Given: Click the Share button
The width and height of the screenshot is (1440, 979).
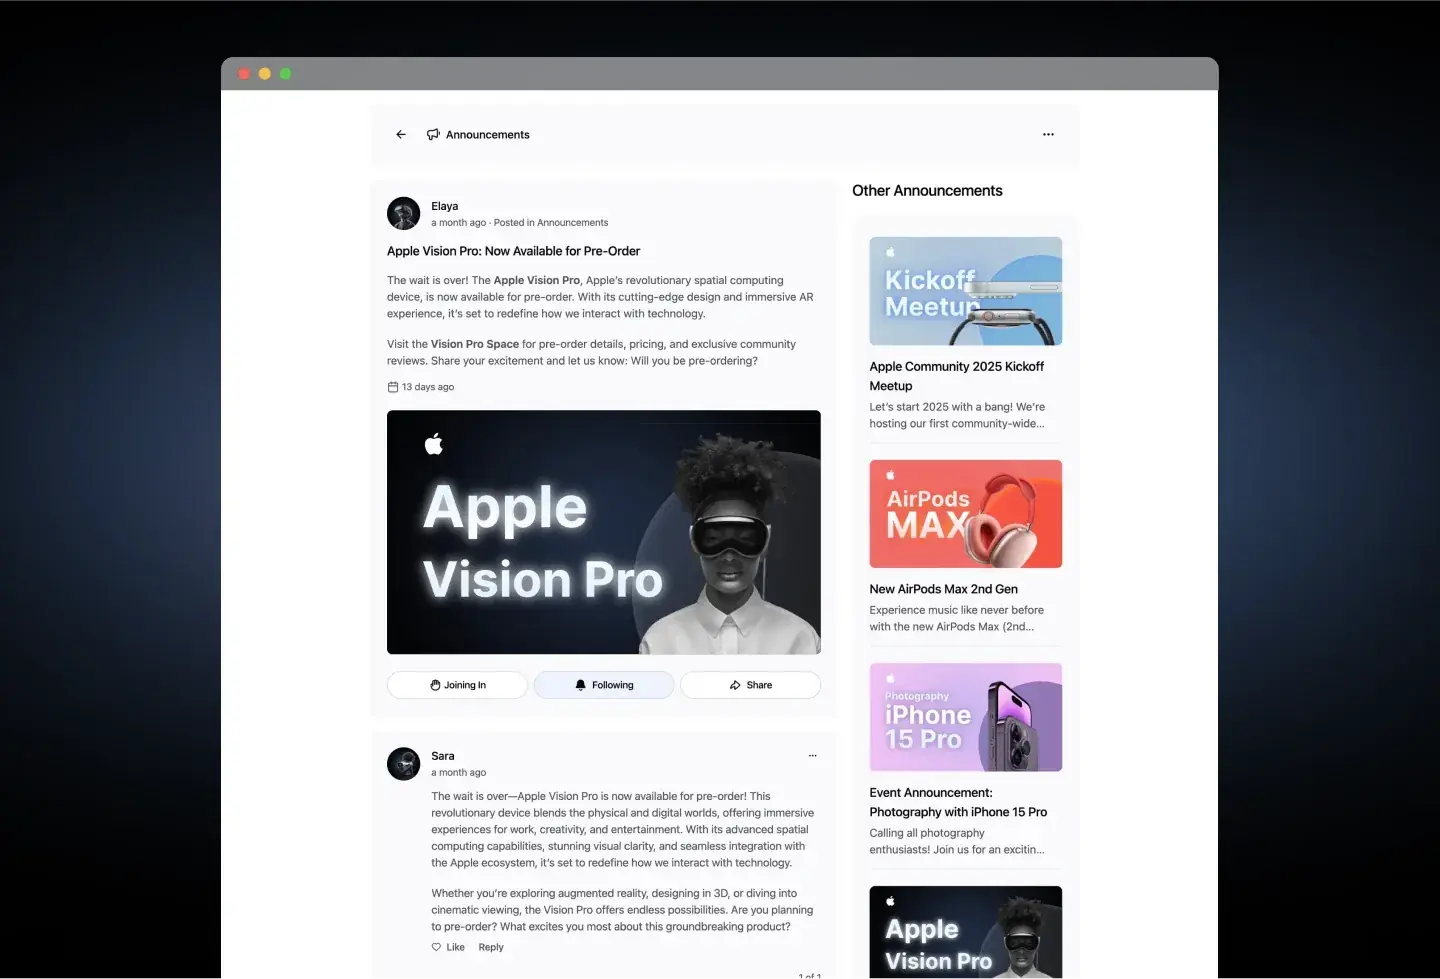Looking at the screenshot, I should [750, 685].
